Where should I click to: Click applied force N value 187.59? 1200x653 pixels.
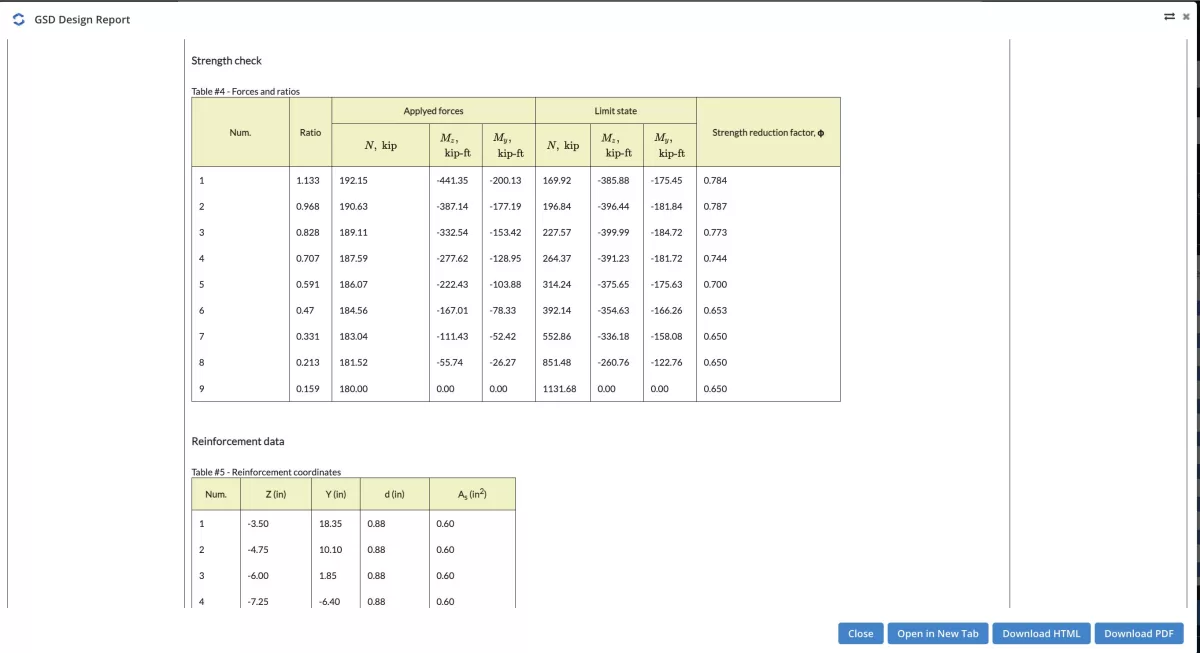[353, 258]
